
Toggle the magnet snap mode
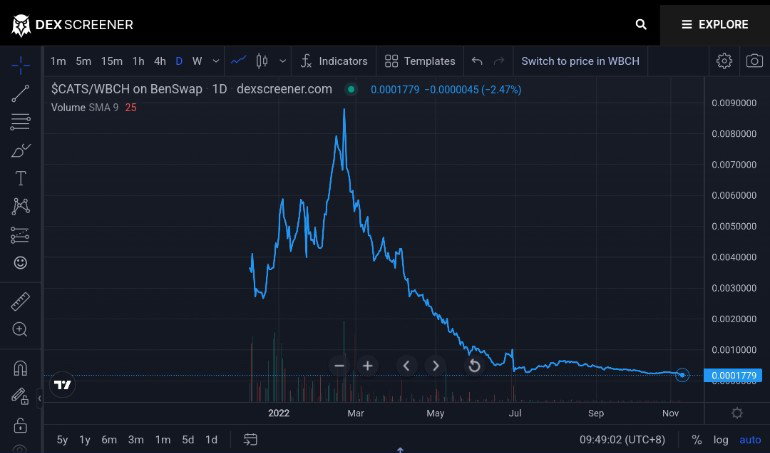pyautogui.click(x=20, y=368)
